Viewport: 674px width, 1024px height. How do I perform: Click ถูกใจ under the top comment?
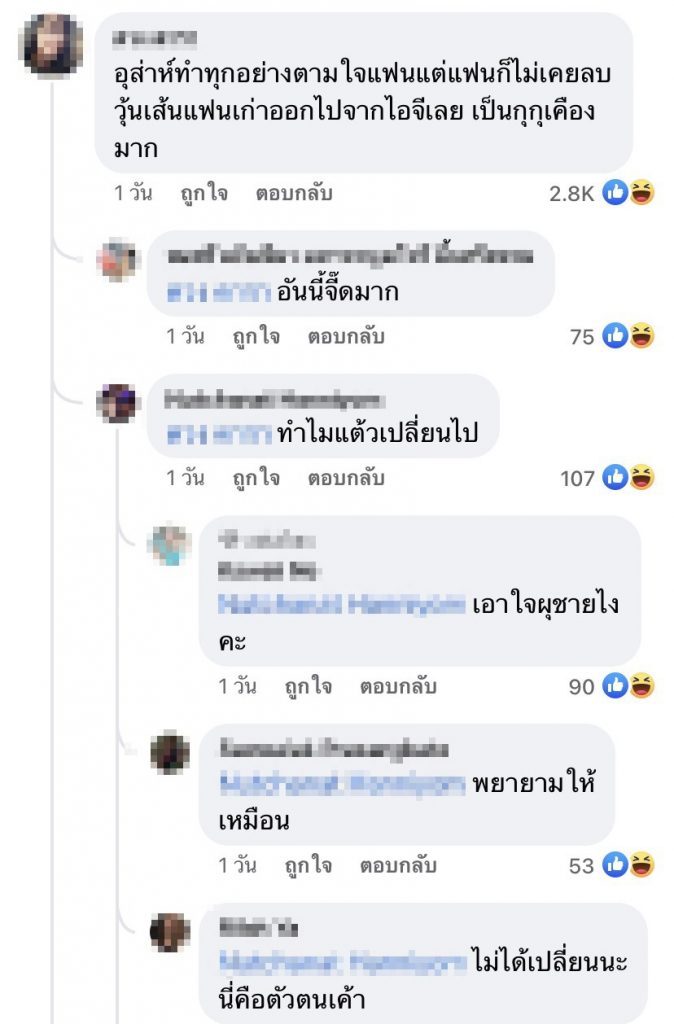coord(204,193)
